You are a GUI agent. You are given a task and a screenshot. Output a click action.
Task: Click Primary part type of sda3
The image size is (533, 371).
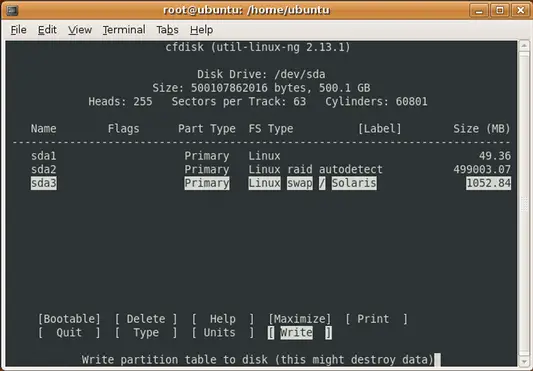point(207,183)
